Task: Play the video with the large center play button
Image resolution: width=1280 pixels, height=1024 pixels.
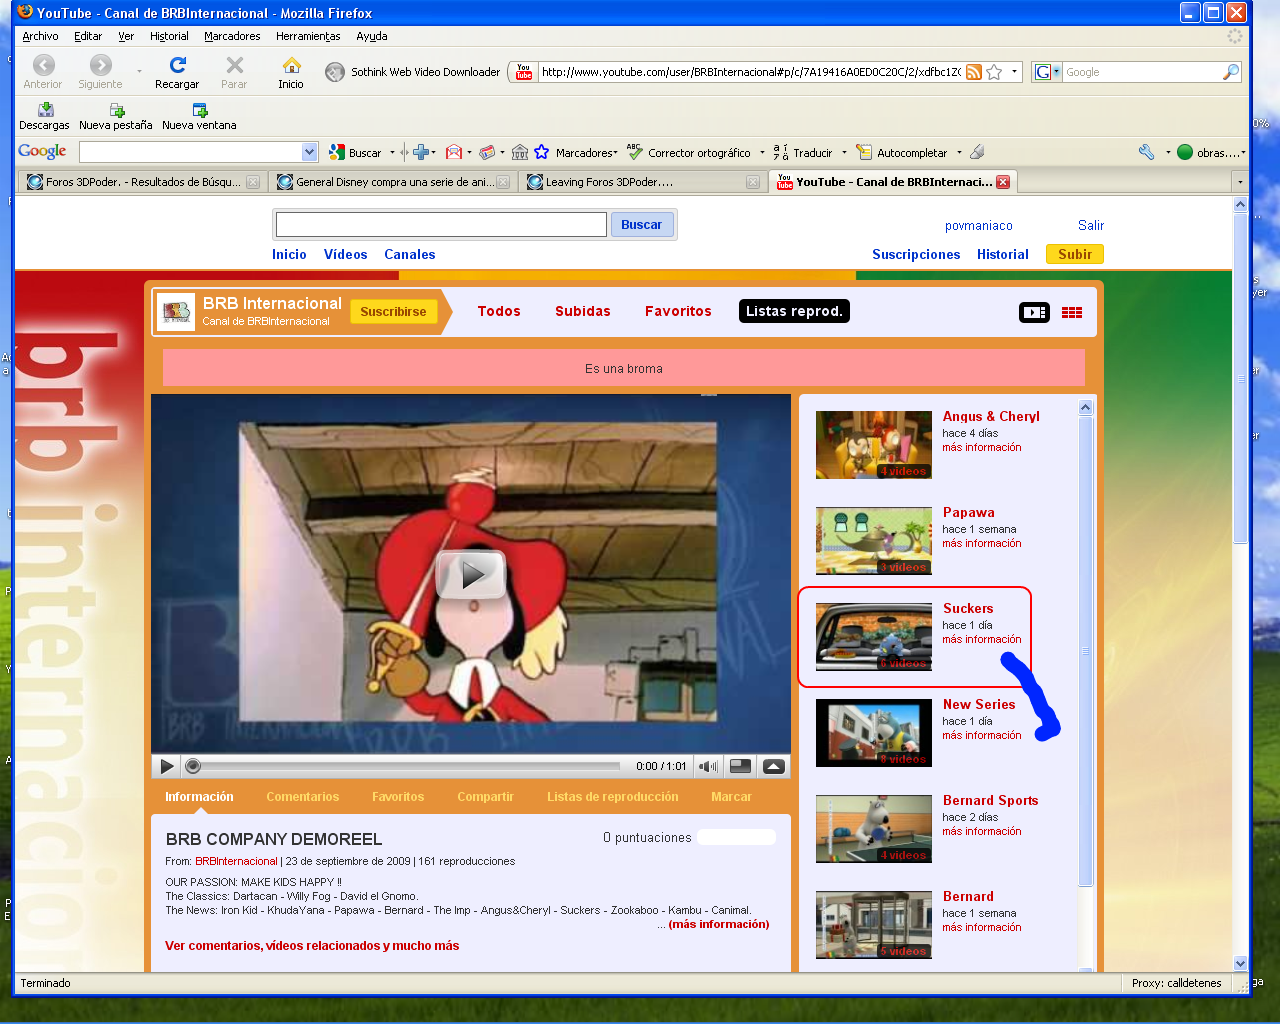Action: [471, 574]
